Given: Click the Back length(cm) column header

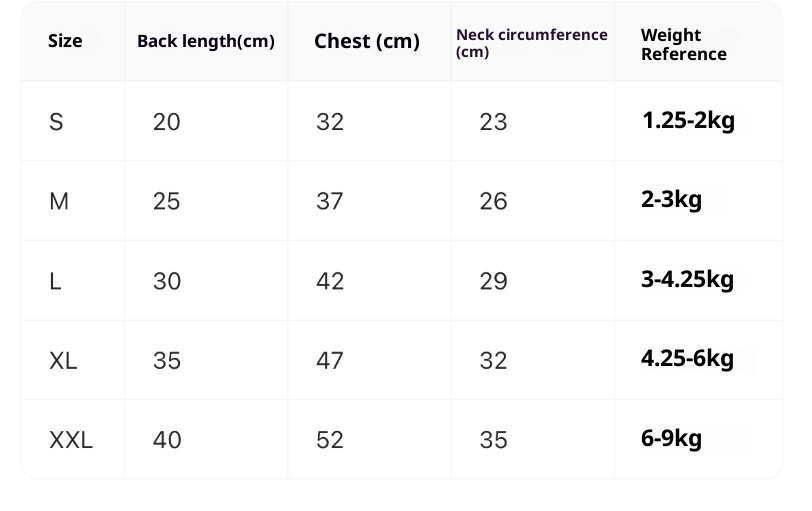Looking at the screenshot, I should click(205, 41).
